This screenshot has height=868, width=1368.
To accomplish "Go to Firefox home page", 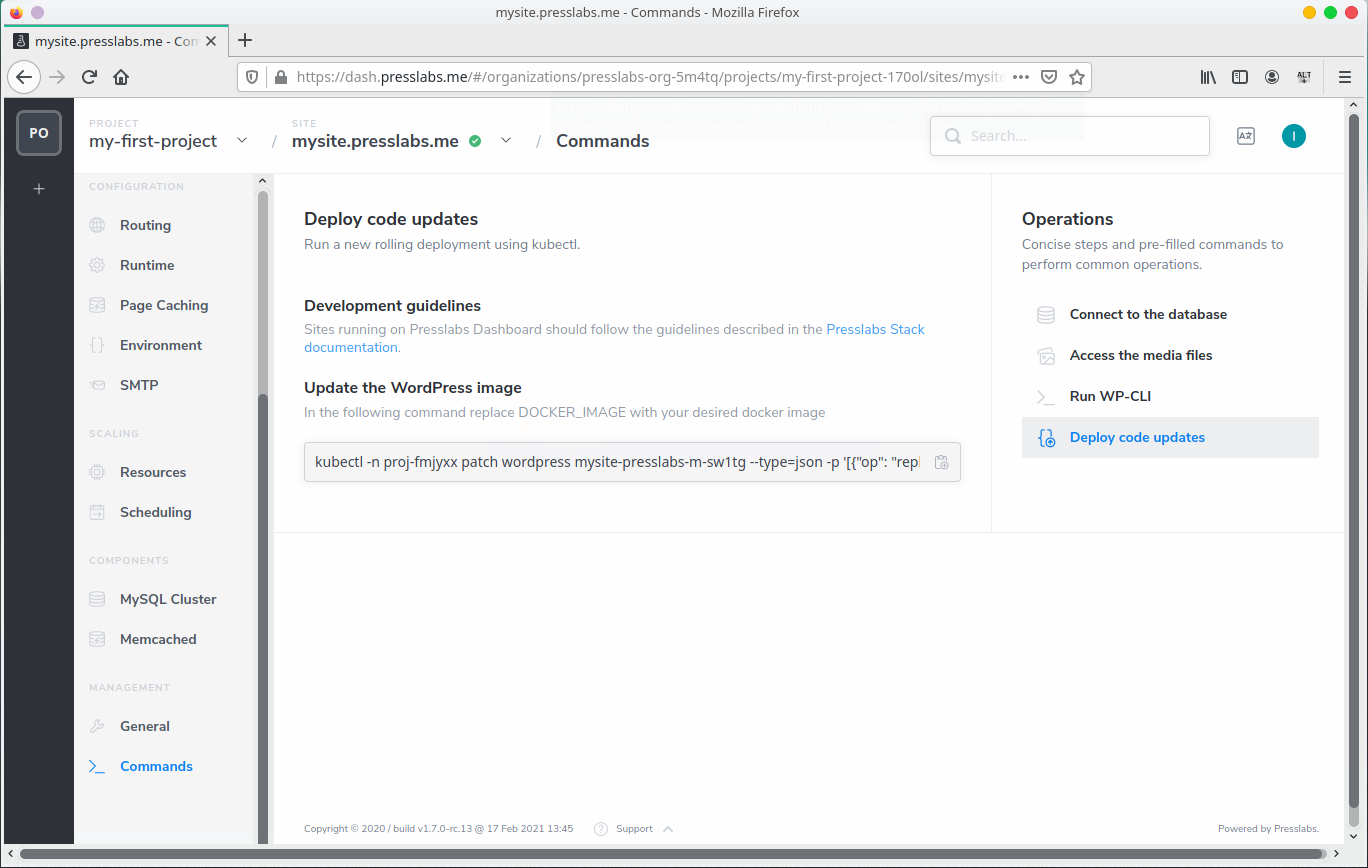I will point(121,77).
